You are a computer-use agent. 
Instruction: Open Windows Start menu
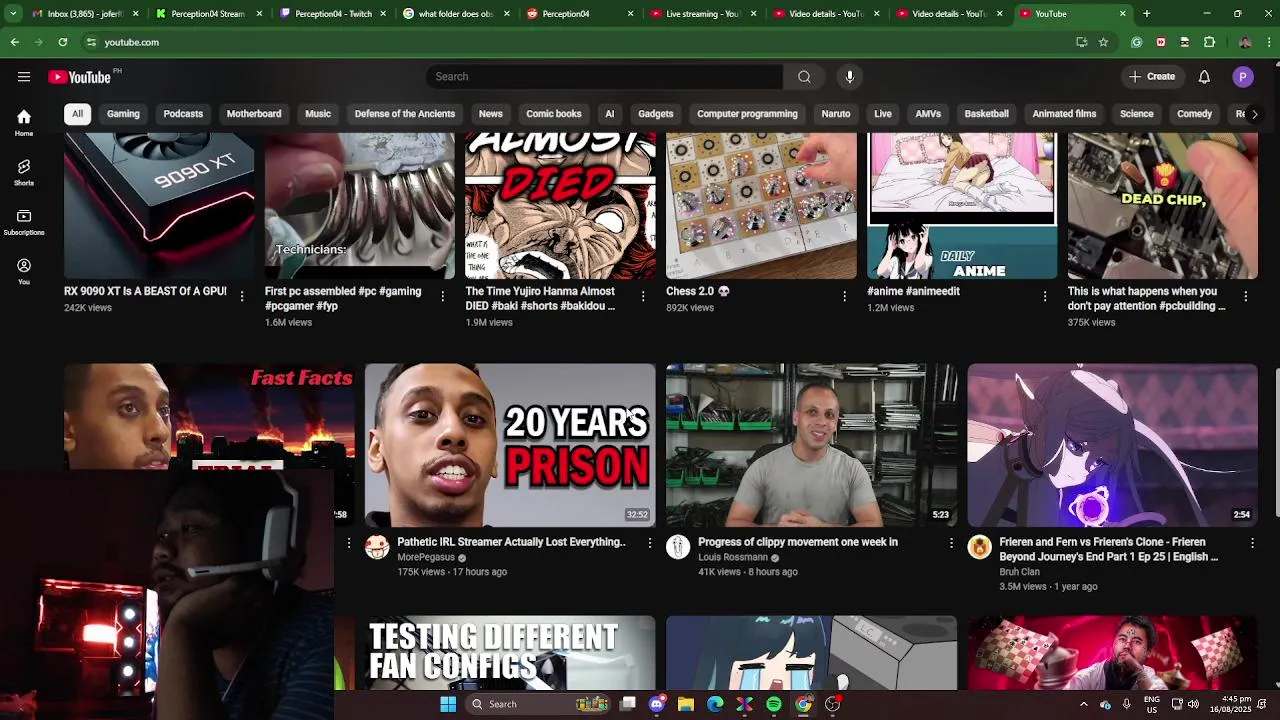tap(448, 704)
